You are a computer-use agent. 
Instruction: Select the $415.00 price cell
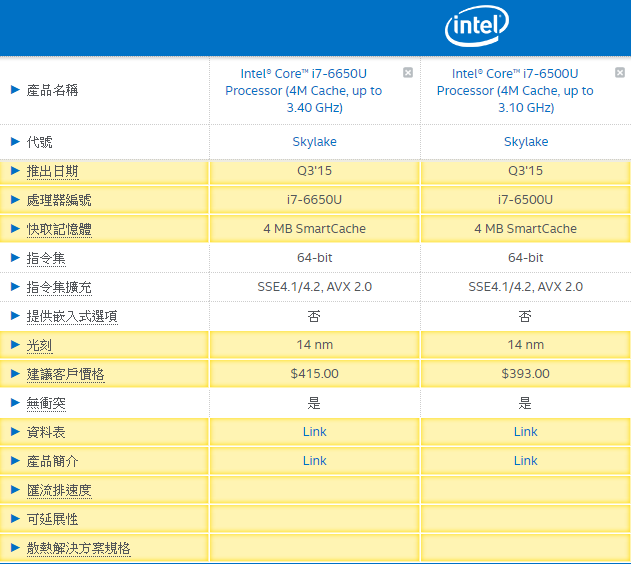[314, 374]
